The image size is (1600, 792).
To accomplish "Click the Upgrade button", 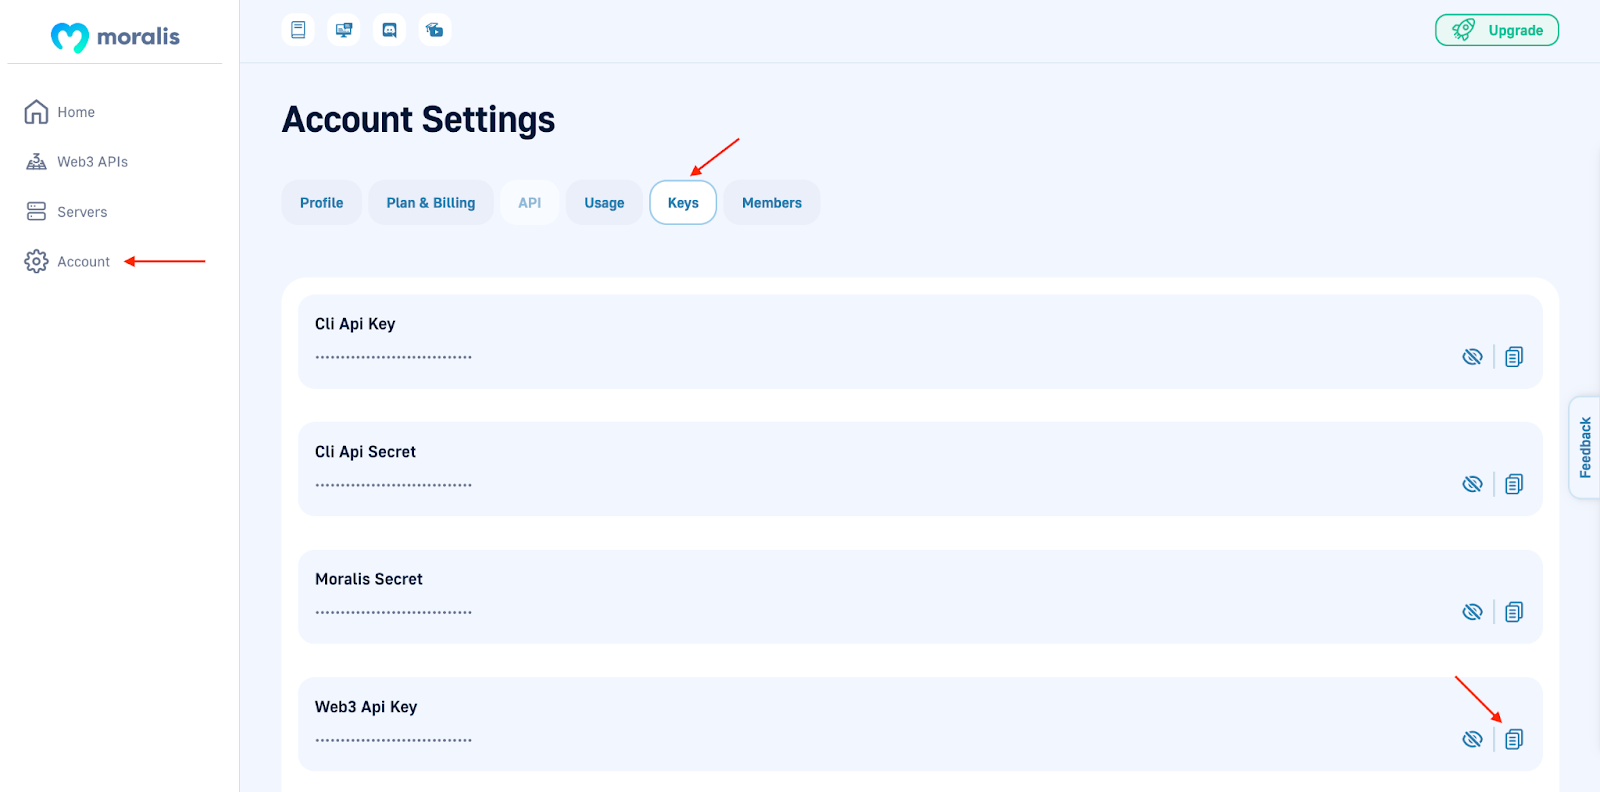I will (1497, 30).
